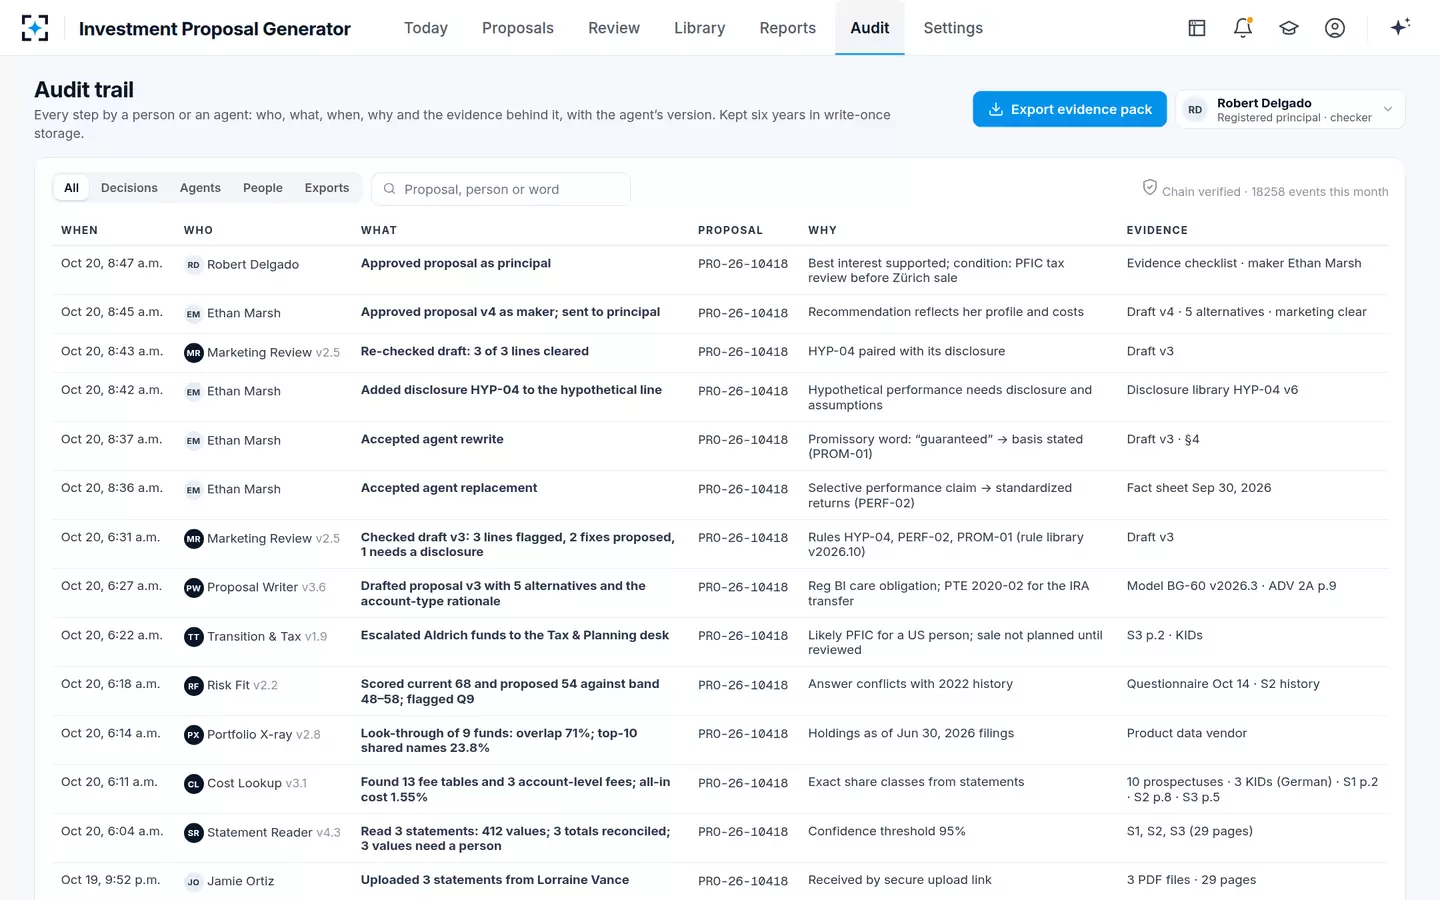Click the Statement Reader agent avatar

click(194, 833)
